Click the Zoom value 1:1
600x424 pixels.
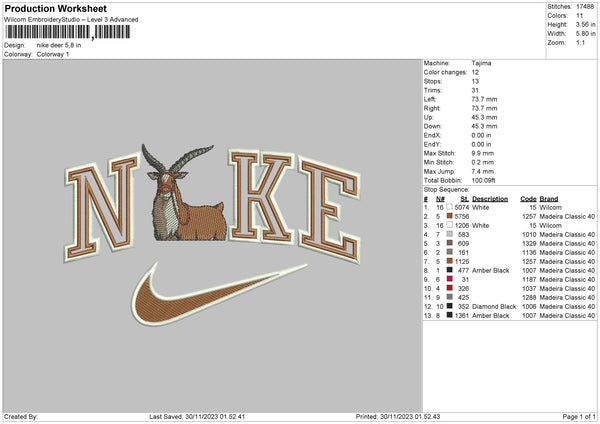click(580, 42)
